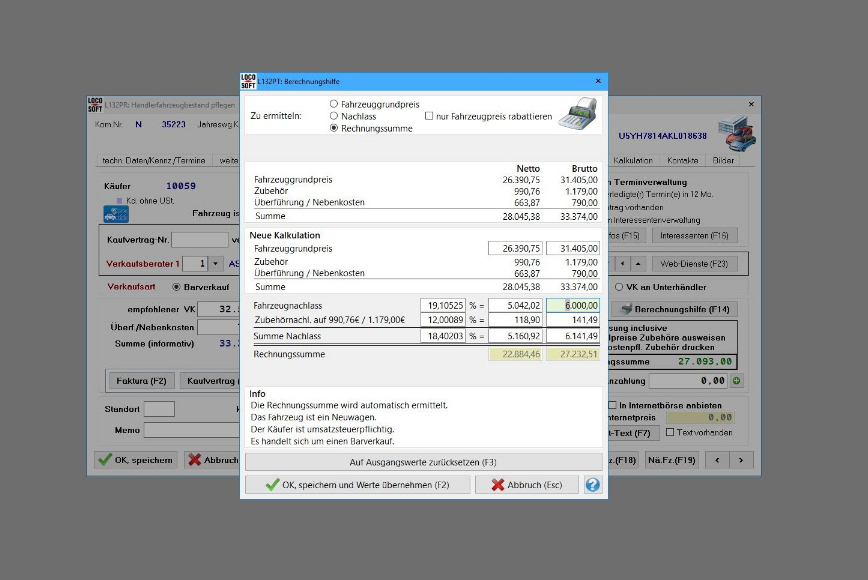Click the green plus icon beside Anzahlung

[737, 381]
